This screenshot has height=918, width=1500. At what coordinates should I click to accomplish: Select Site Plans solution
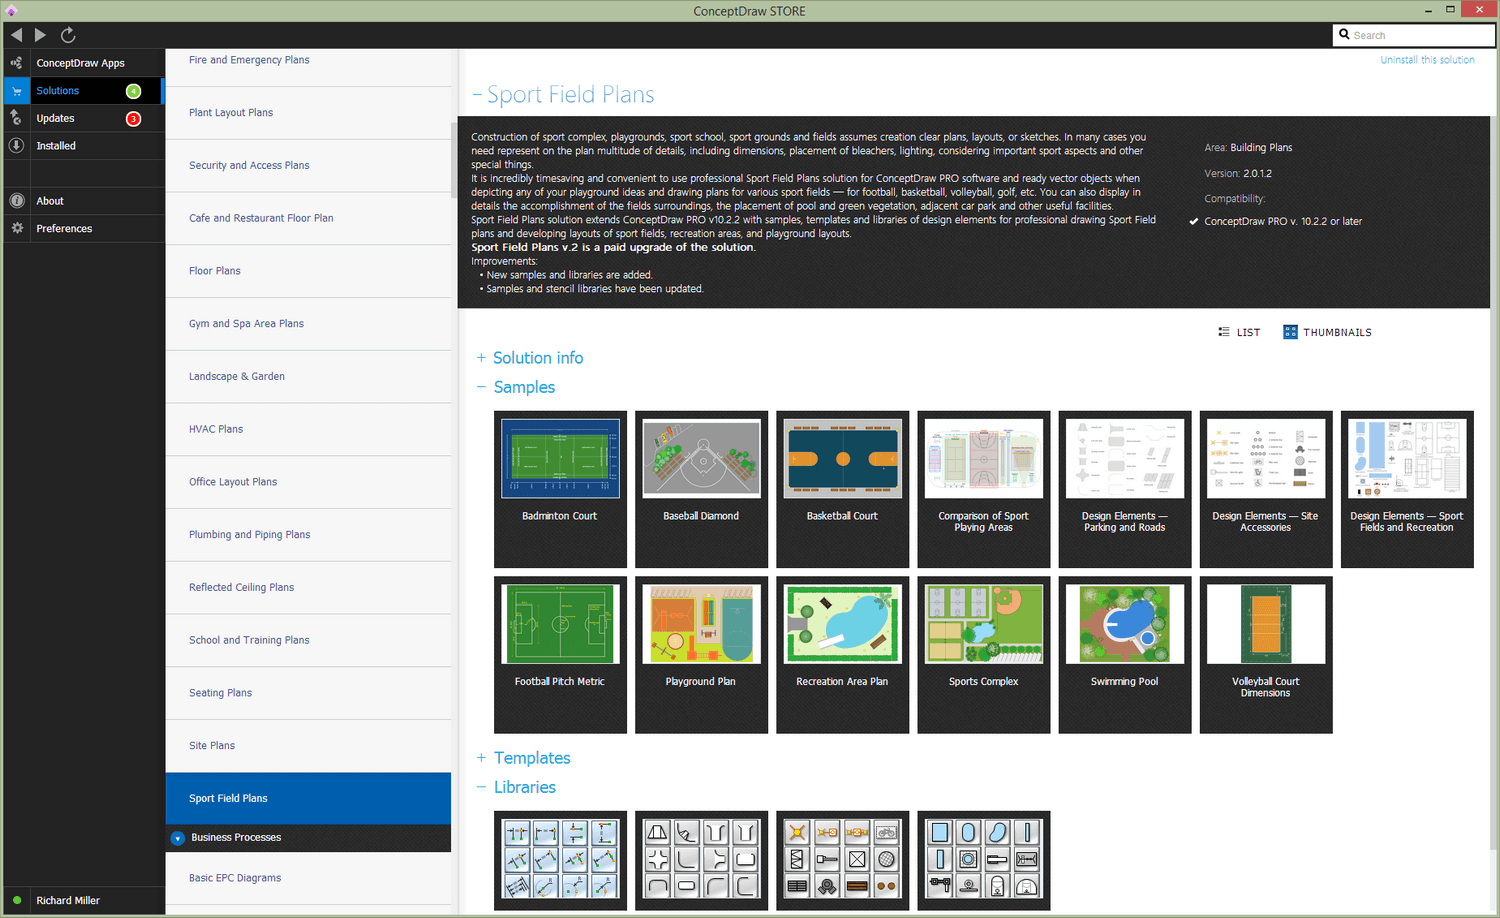pos(308,746)
